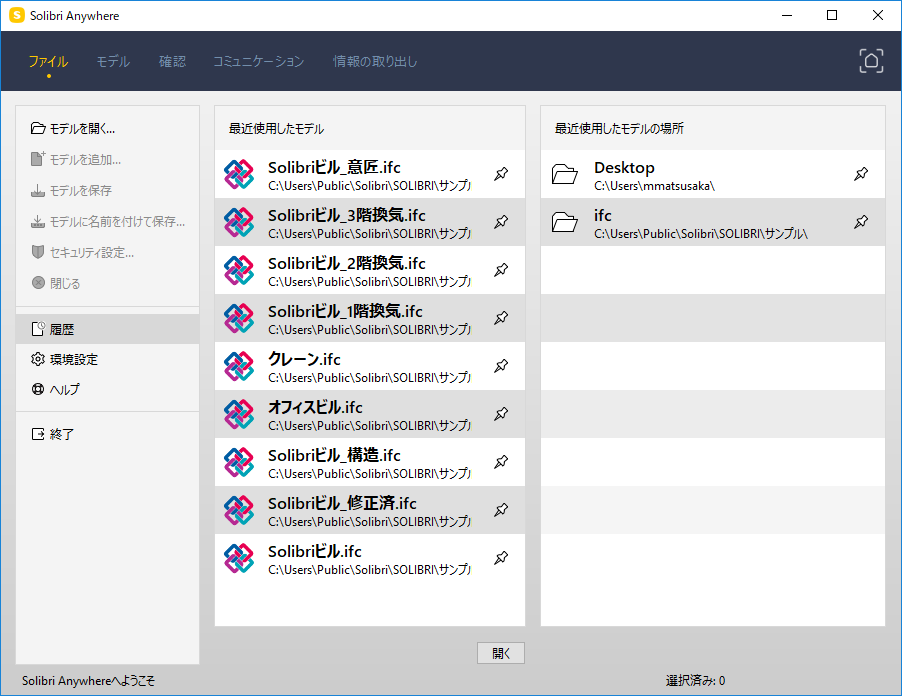The width and height of the screenshot is (902, 696).
Task: Click IFC icon of Solibriビル_意匠.ifc
Action: pos(239,174)
